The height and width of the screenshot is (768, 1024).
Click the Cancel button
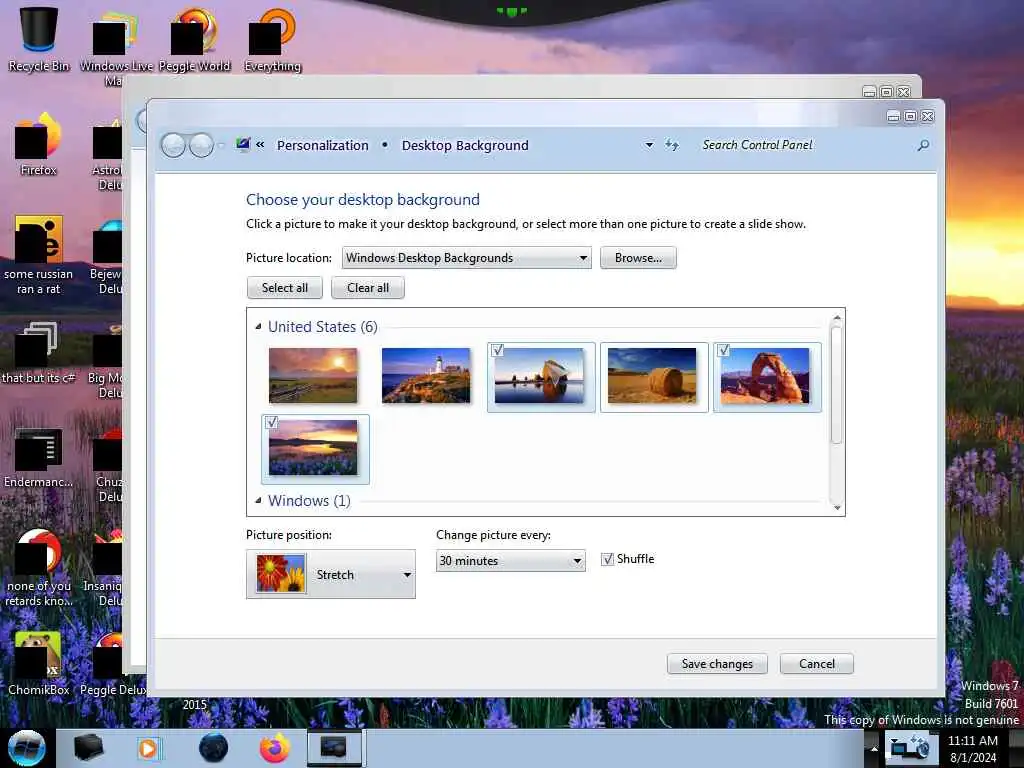816,664
